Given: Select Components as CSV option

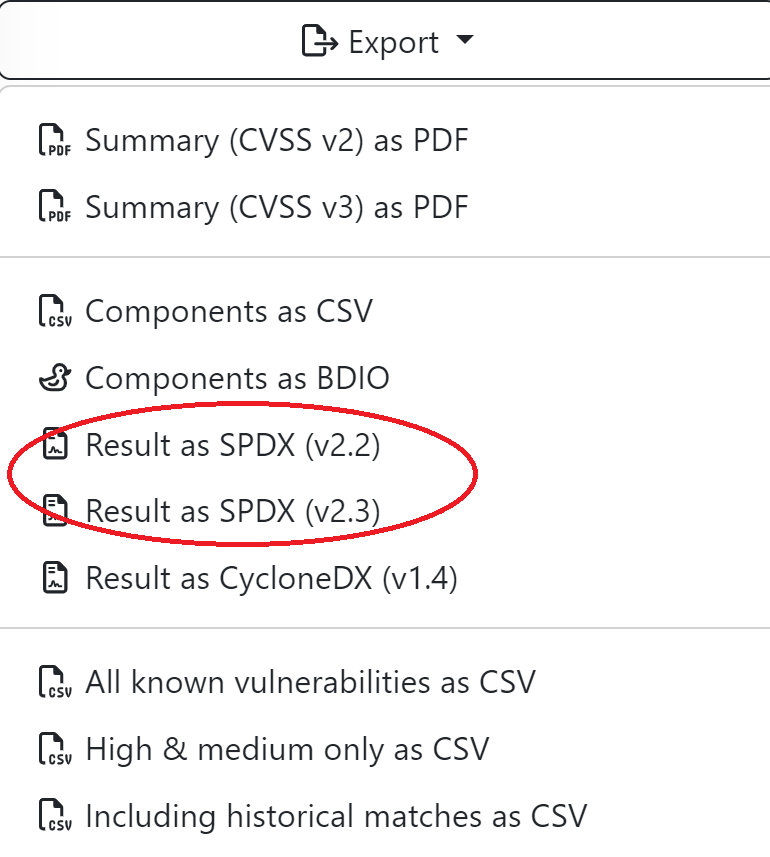Looking at the screenshot, I should (x=230, y=311).
